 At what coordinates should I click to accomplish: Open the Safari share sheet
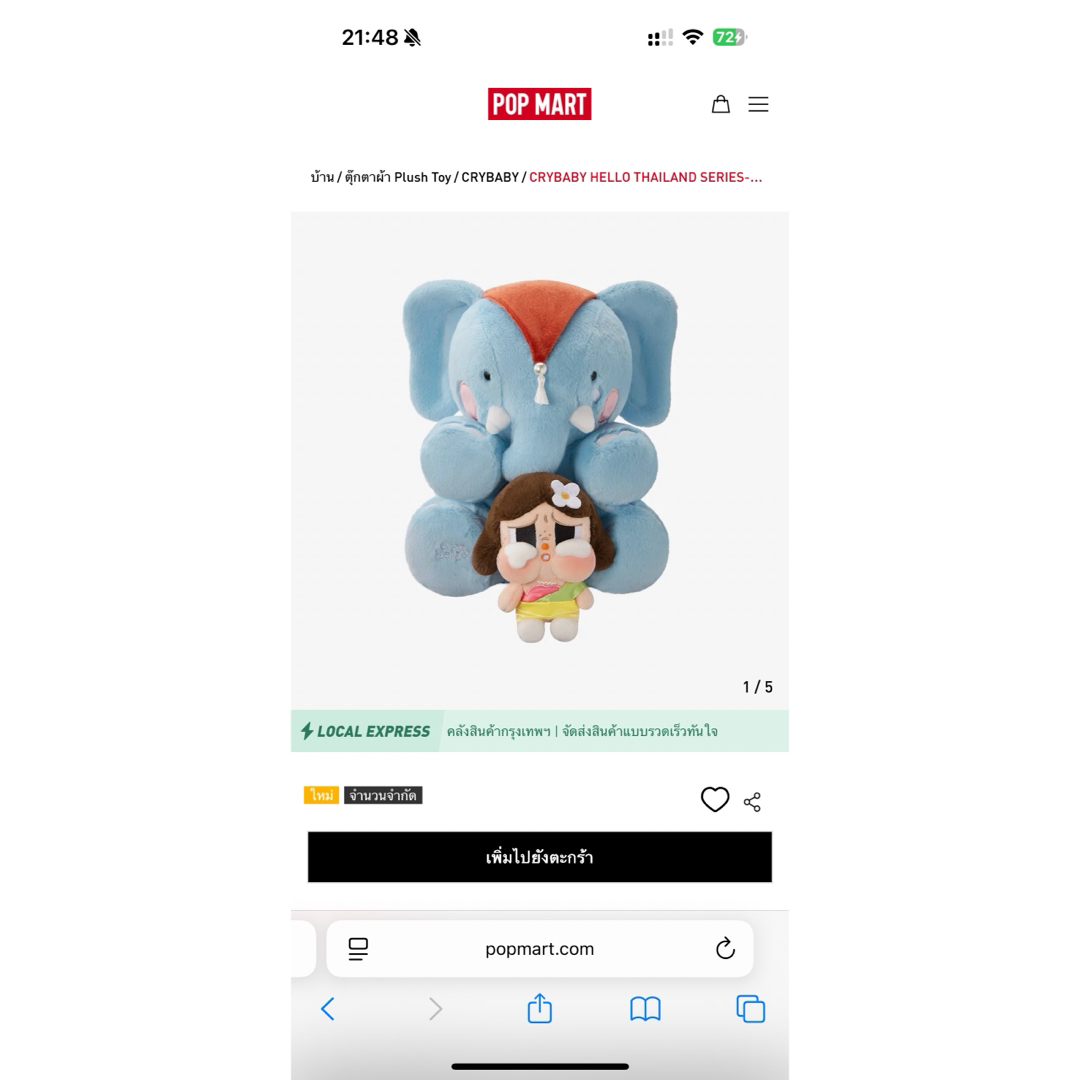click(539, 1008)
